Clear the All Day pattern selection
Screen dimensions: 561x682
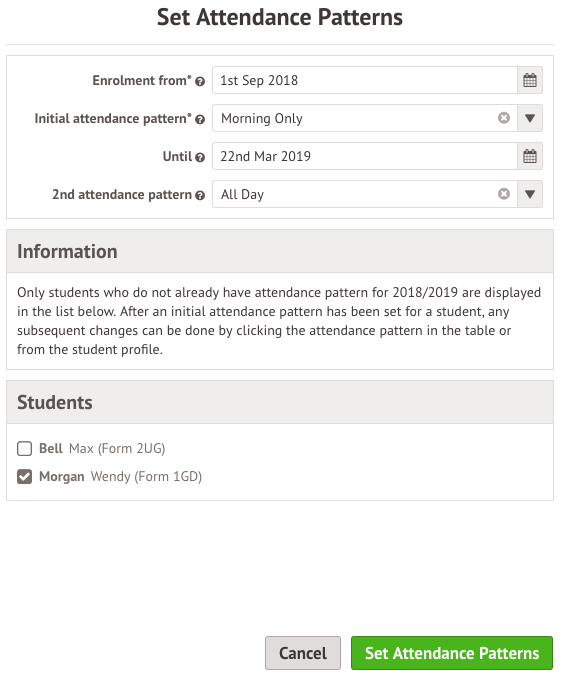point(504,194)
